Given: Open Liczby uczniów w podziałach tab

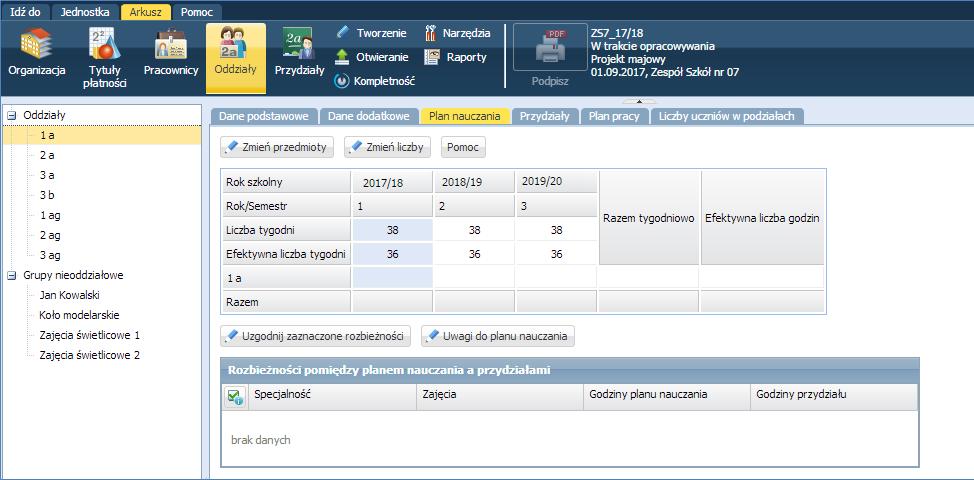Looking at the screenshot, I should tap(727, 116).
